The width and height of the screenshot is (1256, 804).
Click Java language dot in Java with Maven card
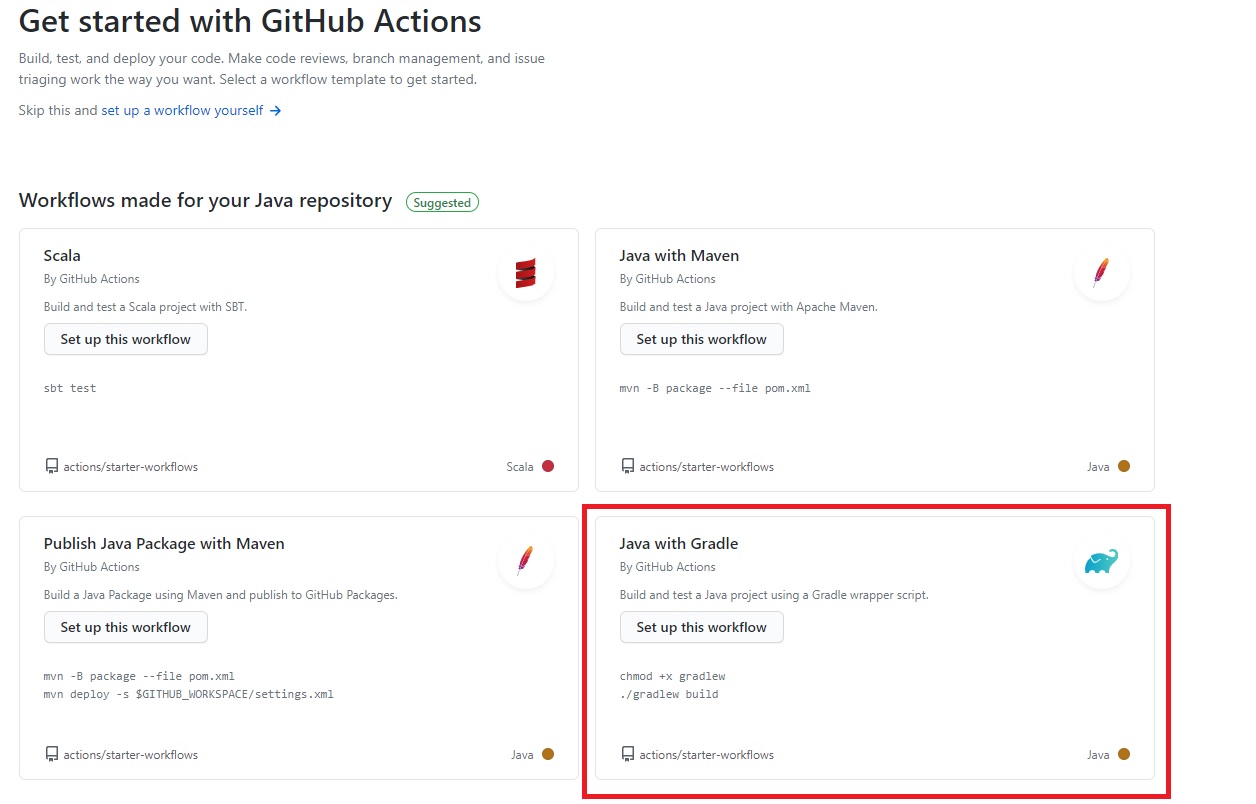point(1124,466)
